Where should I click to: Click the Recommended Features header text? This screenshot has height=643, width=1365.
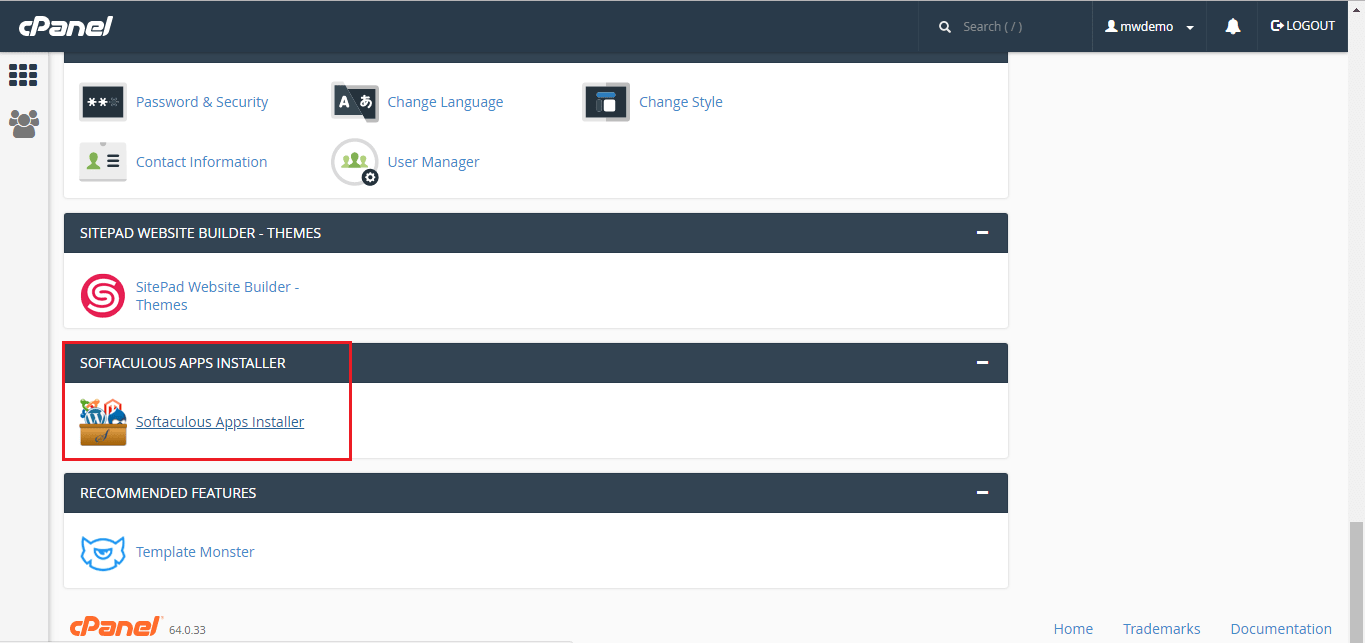(x=168, y=493)
